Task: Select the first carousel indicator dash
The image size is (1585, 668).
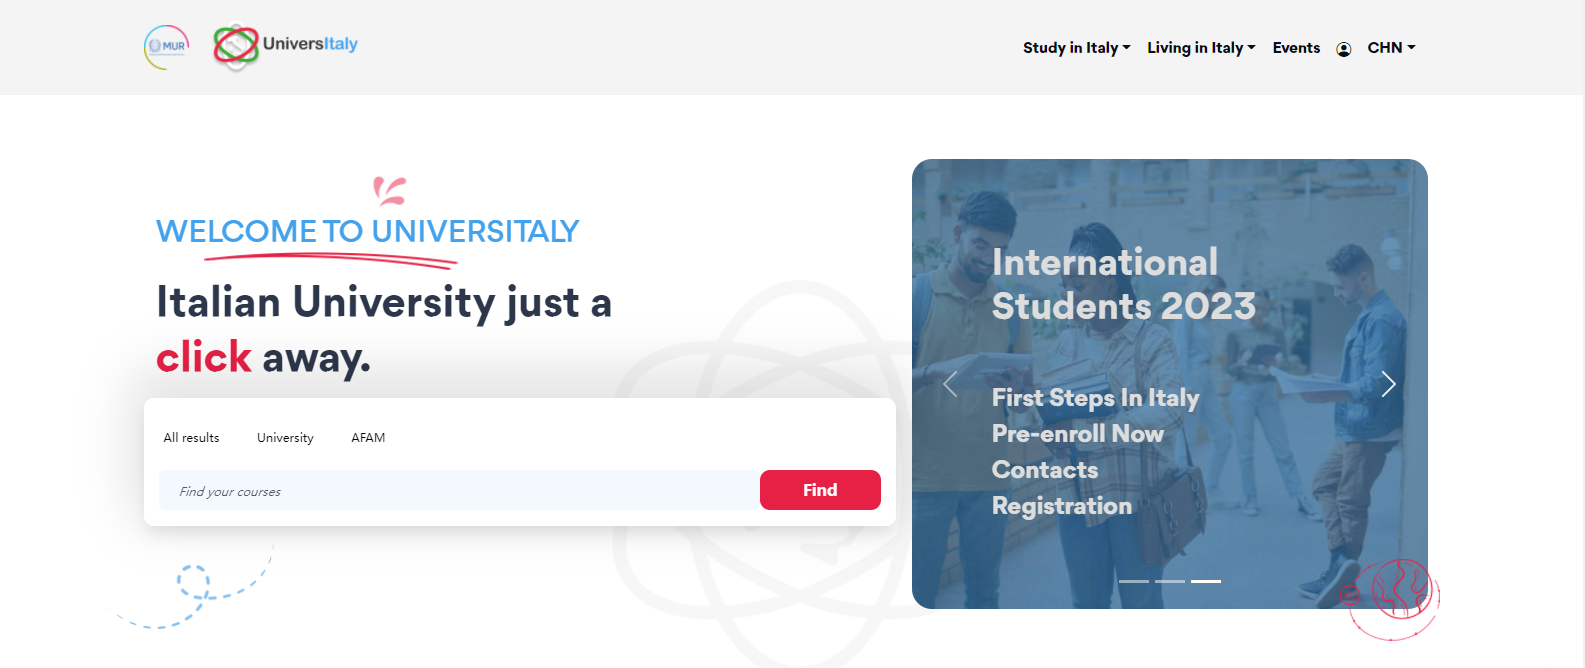Action: coord(1134,581)
